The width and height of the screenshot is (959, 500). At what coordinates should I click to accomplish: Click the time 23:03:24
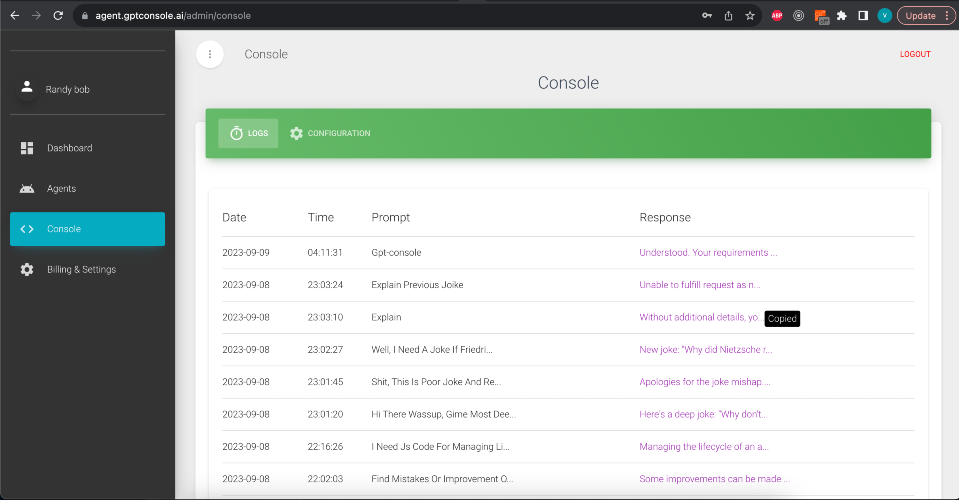tap(325, 285)
